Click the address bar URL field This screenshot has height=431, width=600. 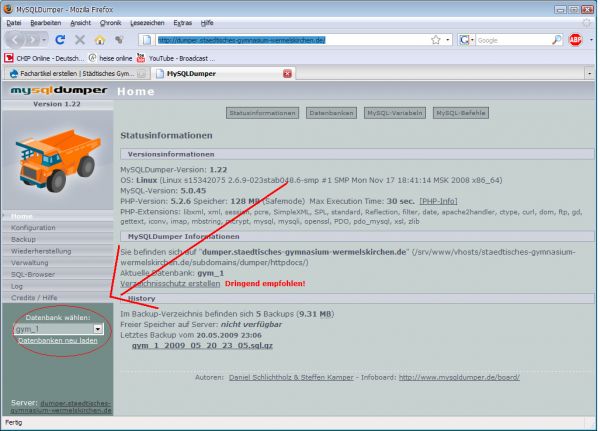pos(293,40)
